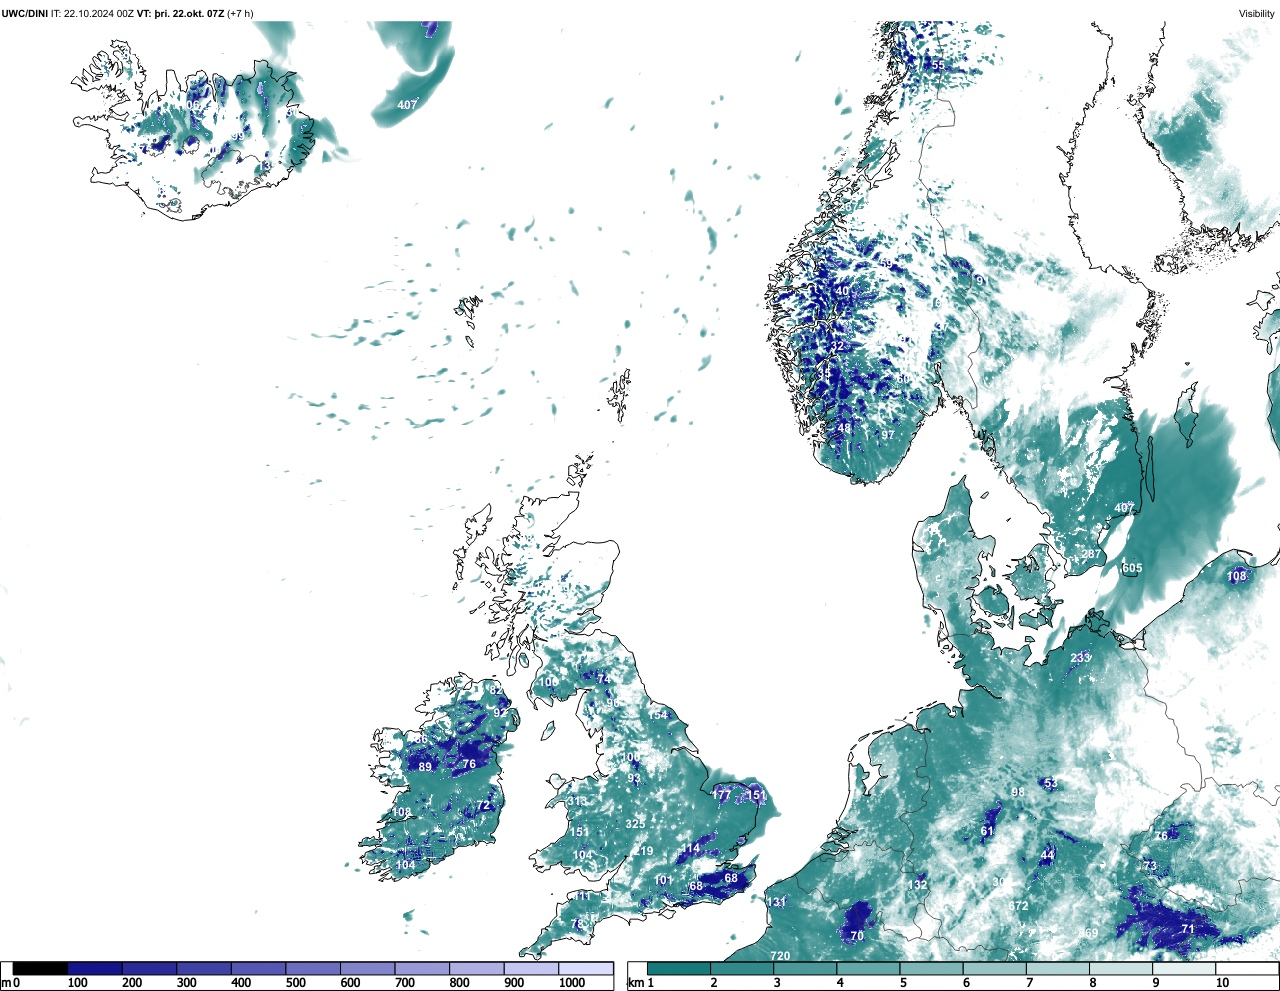Select the 7–8 km light legend block
Viewport: 1280px width, 991px height.
point(1059,968)
